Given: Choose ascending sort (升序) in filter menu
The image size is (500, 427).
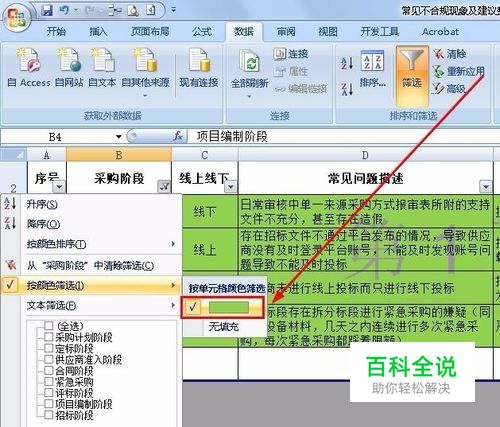Looking at the screenshot, I should [x=91, y=204].
